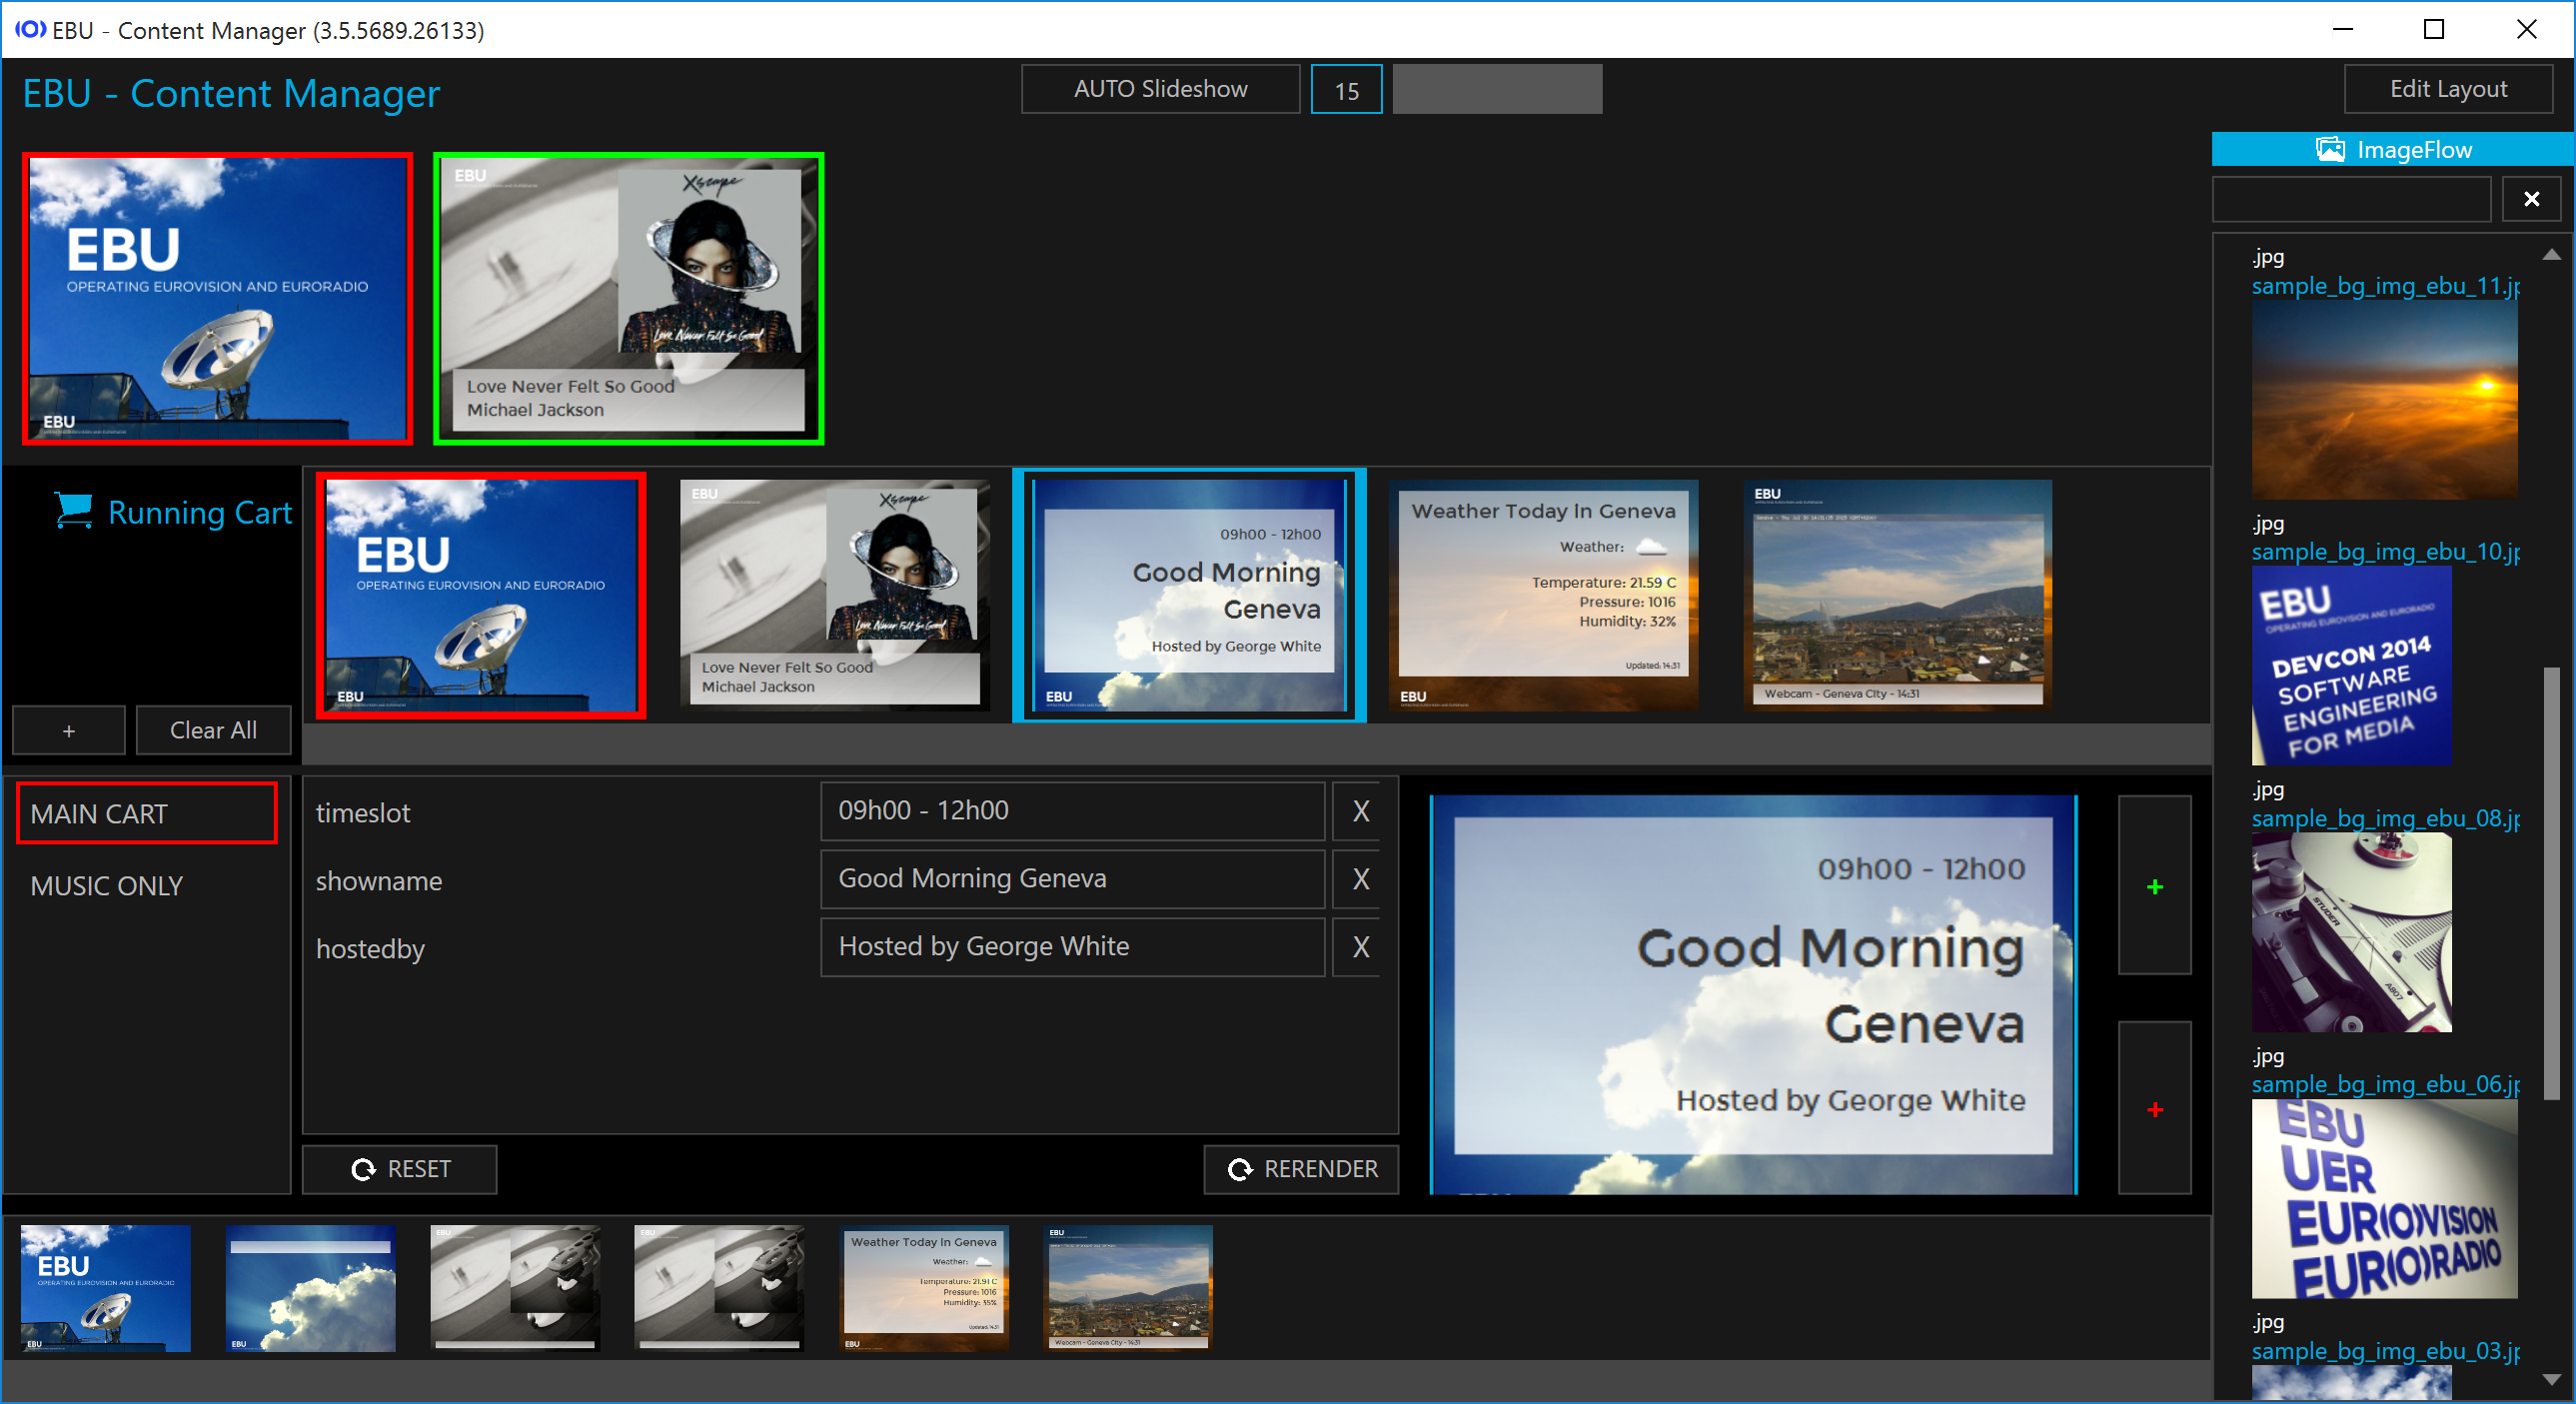Open sample_bg_img_ebu_10 image link
The width and height of the screenshot is (2576, 1404).
[2384, 552]
